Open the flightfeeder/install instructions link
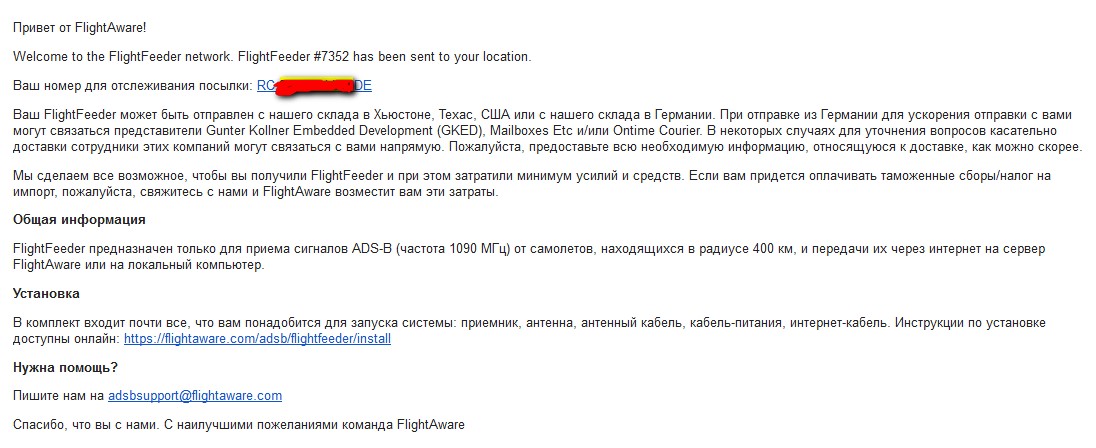This screenshot has width=1096, height=448. (x=257, y=339)
